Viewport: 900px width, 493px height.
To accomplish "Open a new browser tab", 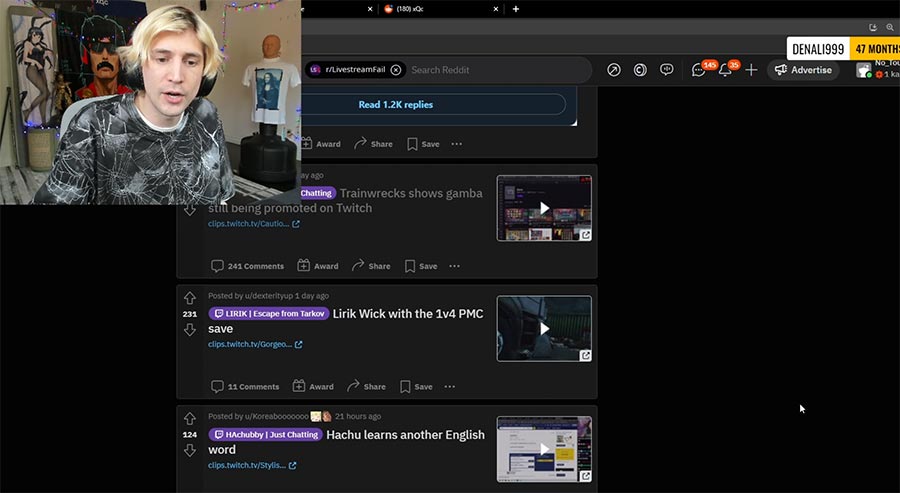I will tap(515, 9).
